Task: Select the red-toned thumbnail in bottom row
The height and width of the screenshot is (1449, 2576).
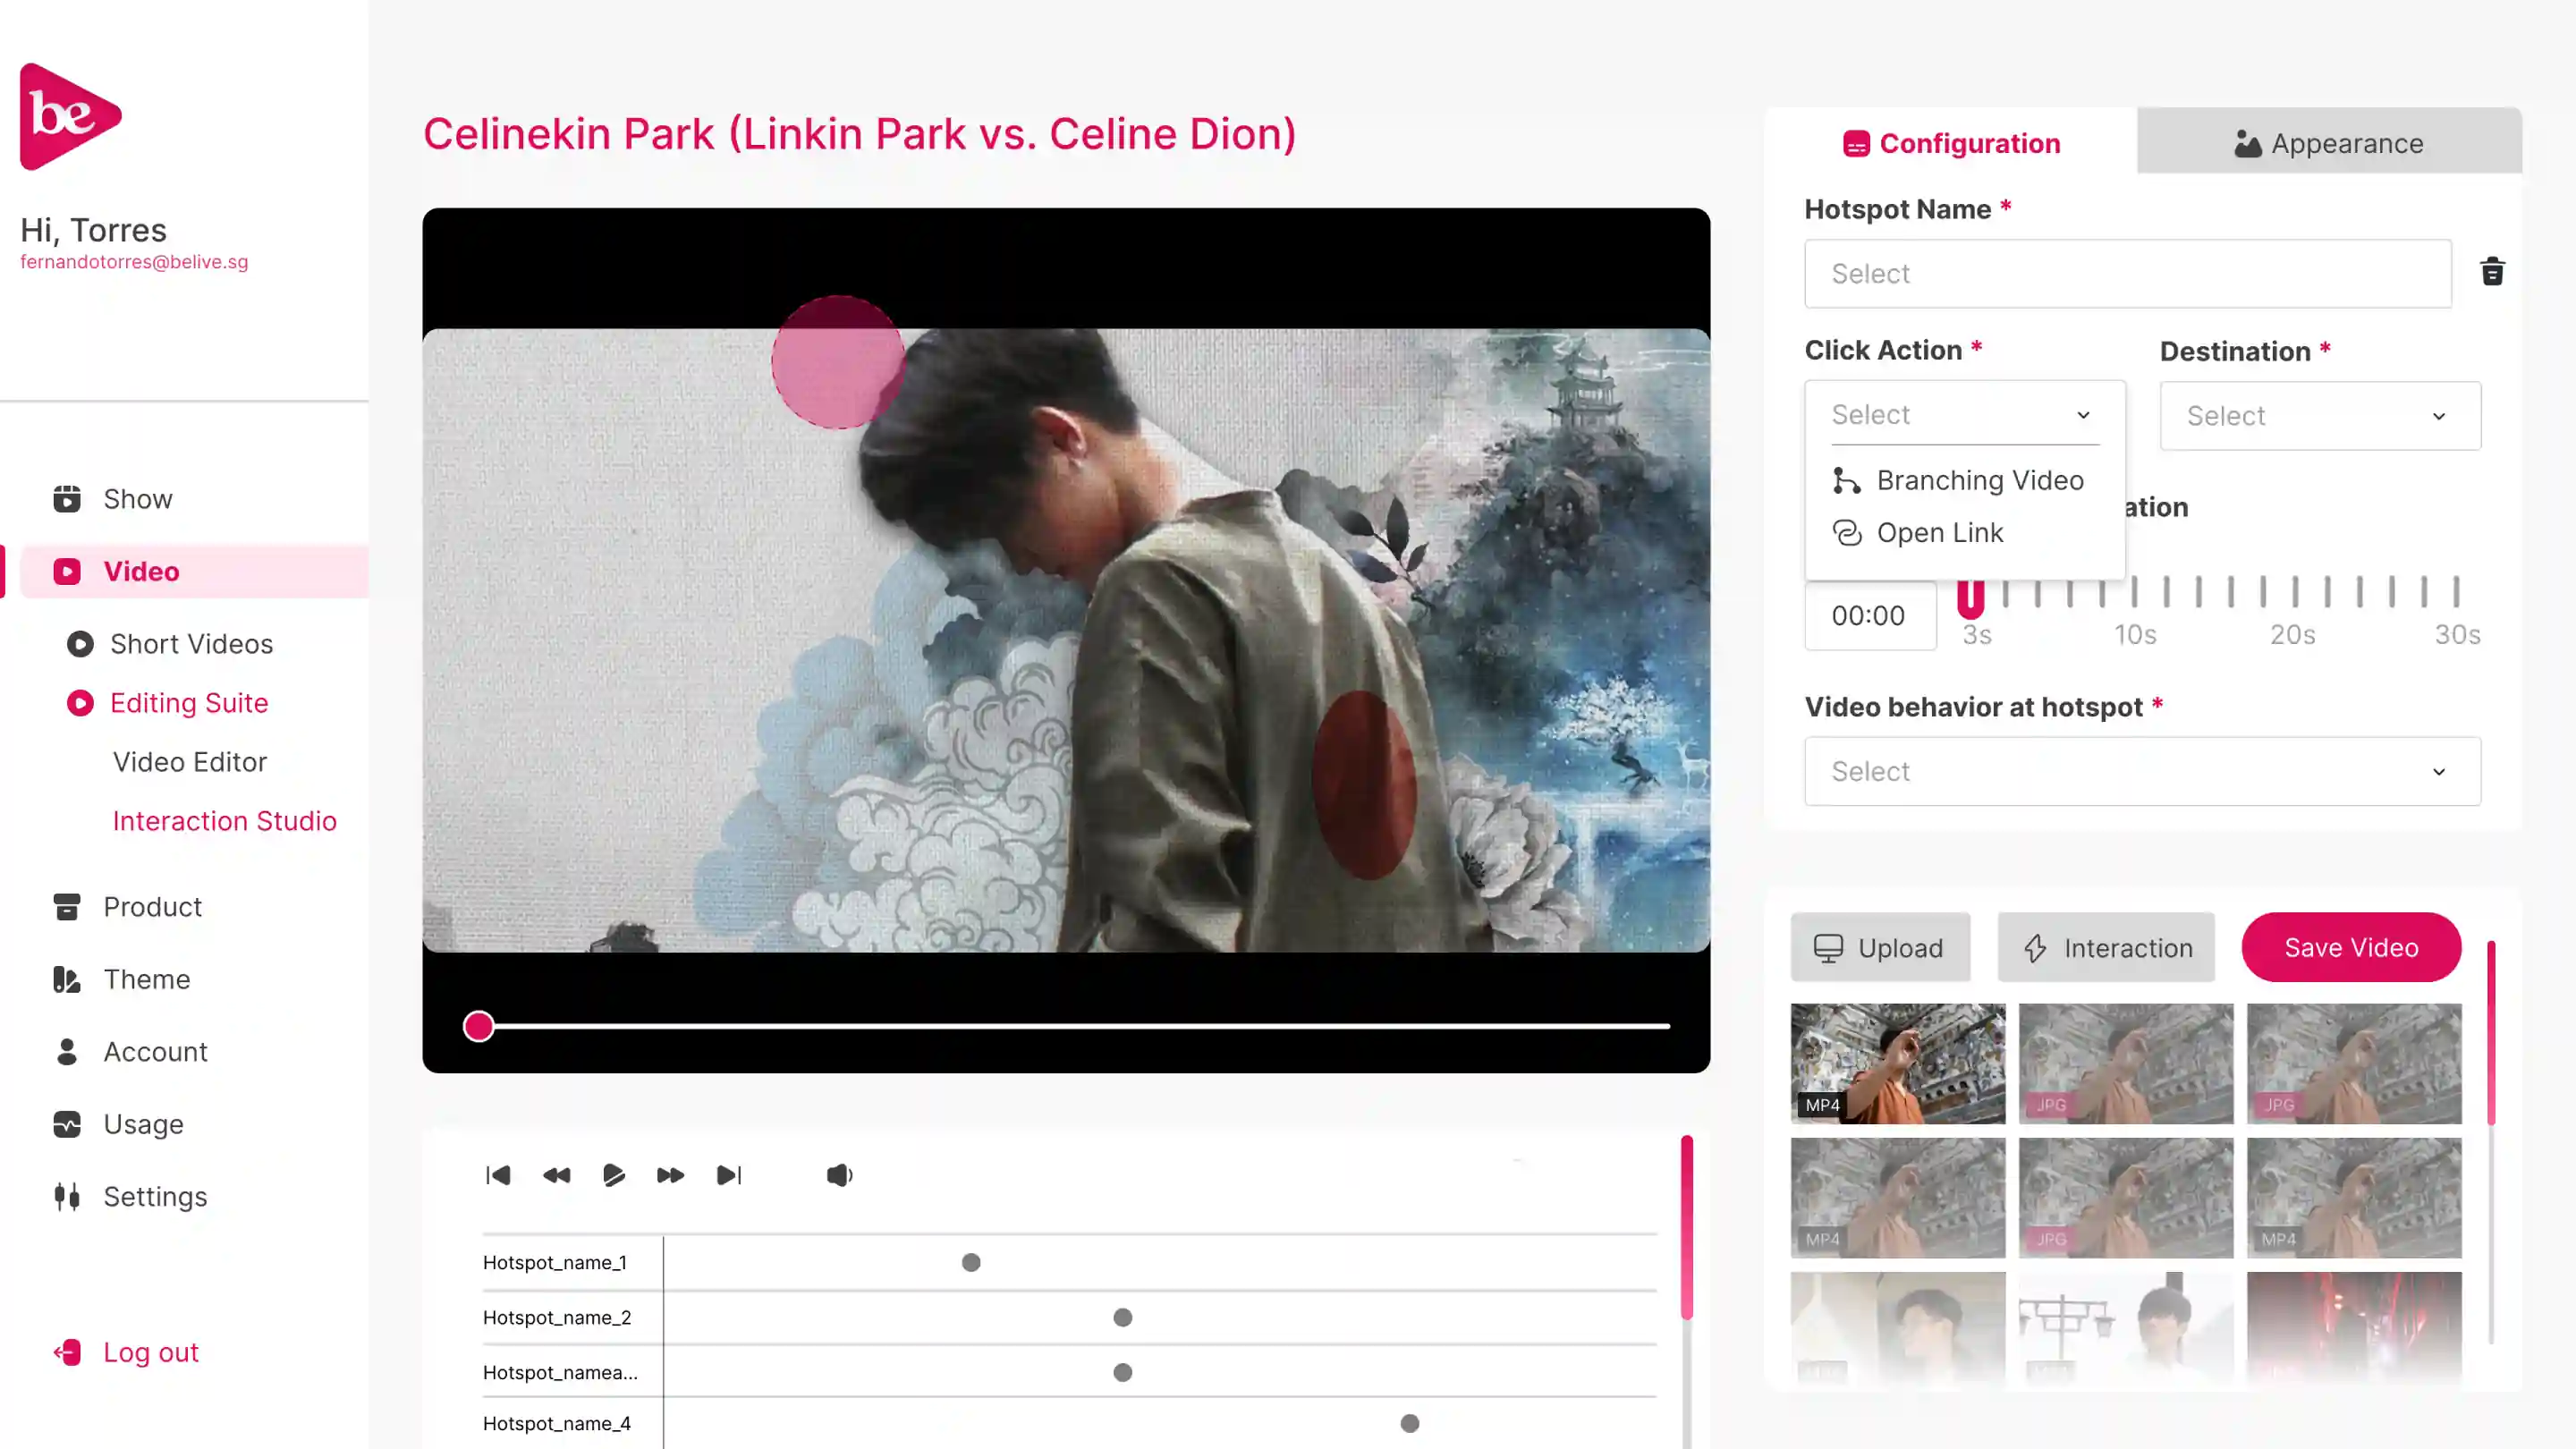Action: [2354, 1329]
